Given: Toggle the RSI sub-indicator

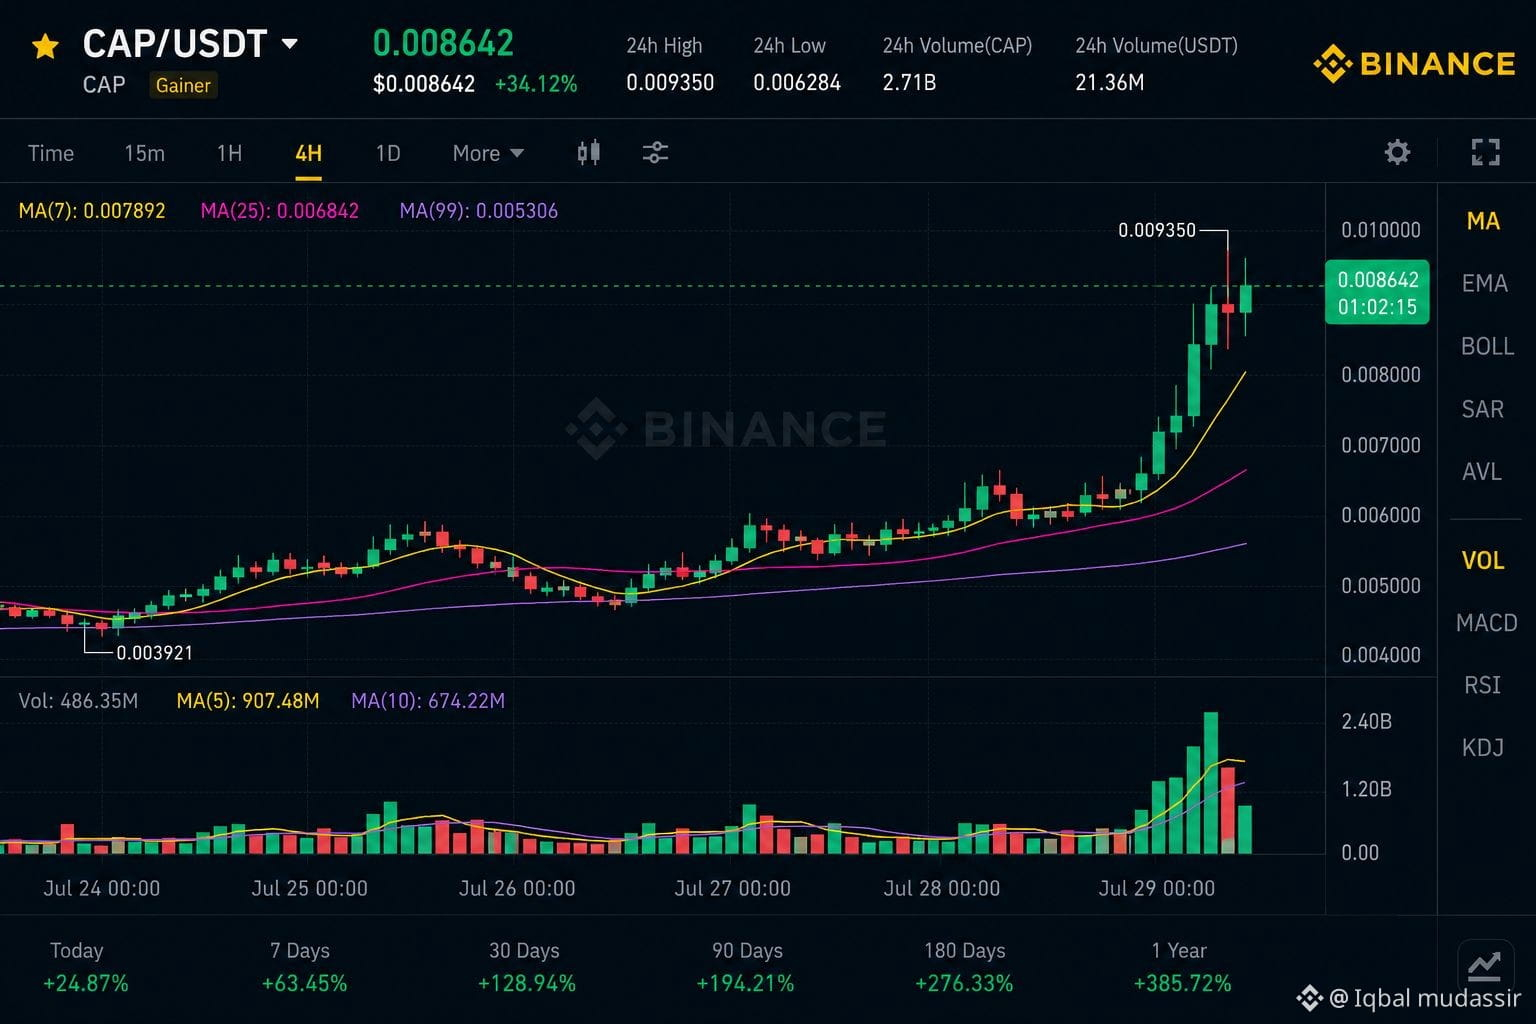Looking at the screenshot, I should 1482,685.
